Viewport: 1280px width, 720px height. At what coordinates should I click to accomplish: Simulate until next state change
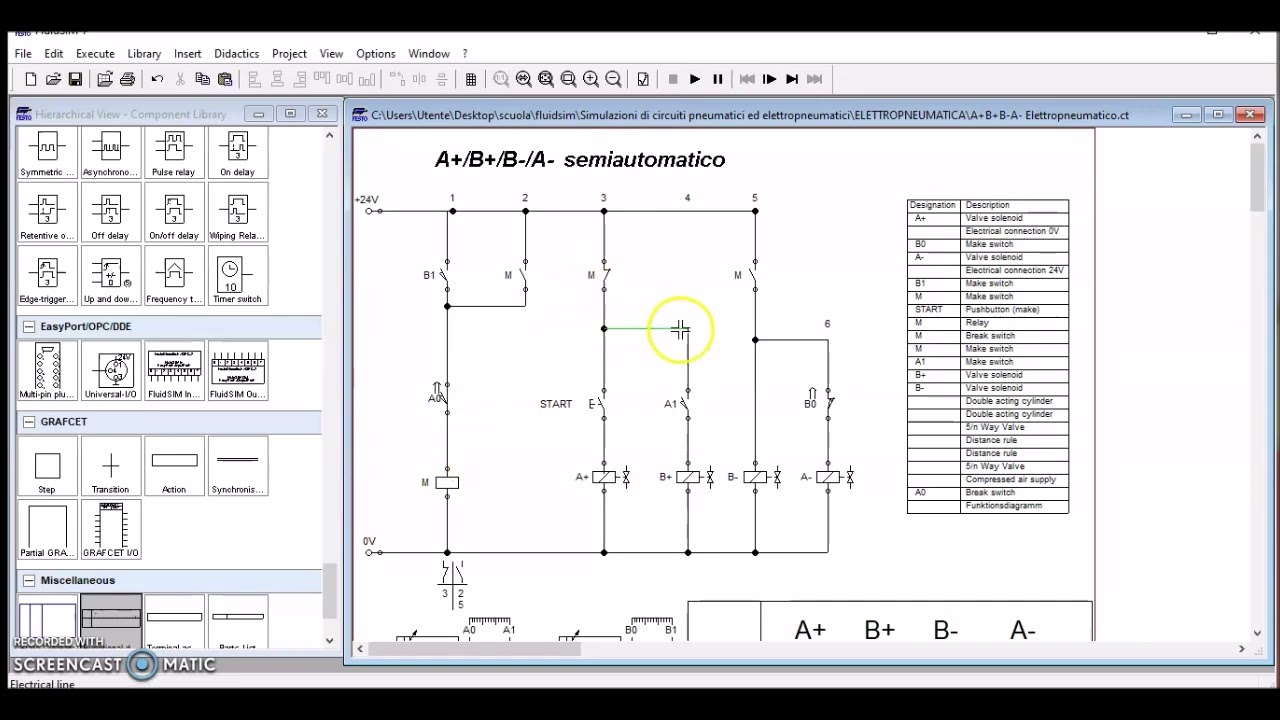point(792,79)
